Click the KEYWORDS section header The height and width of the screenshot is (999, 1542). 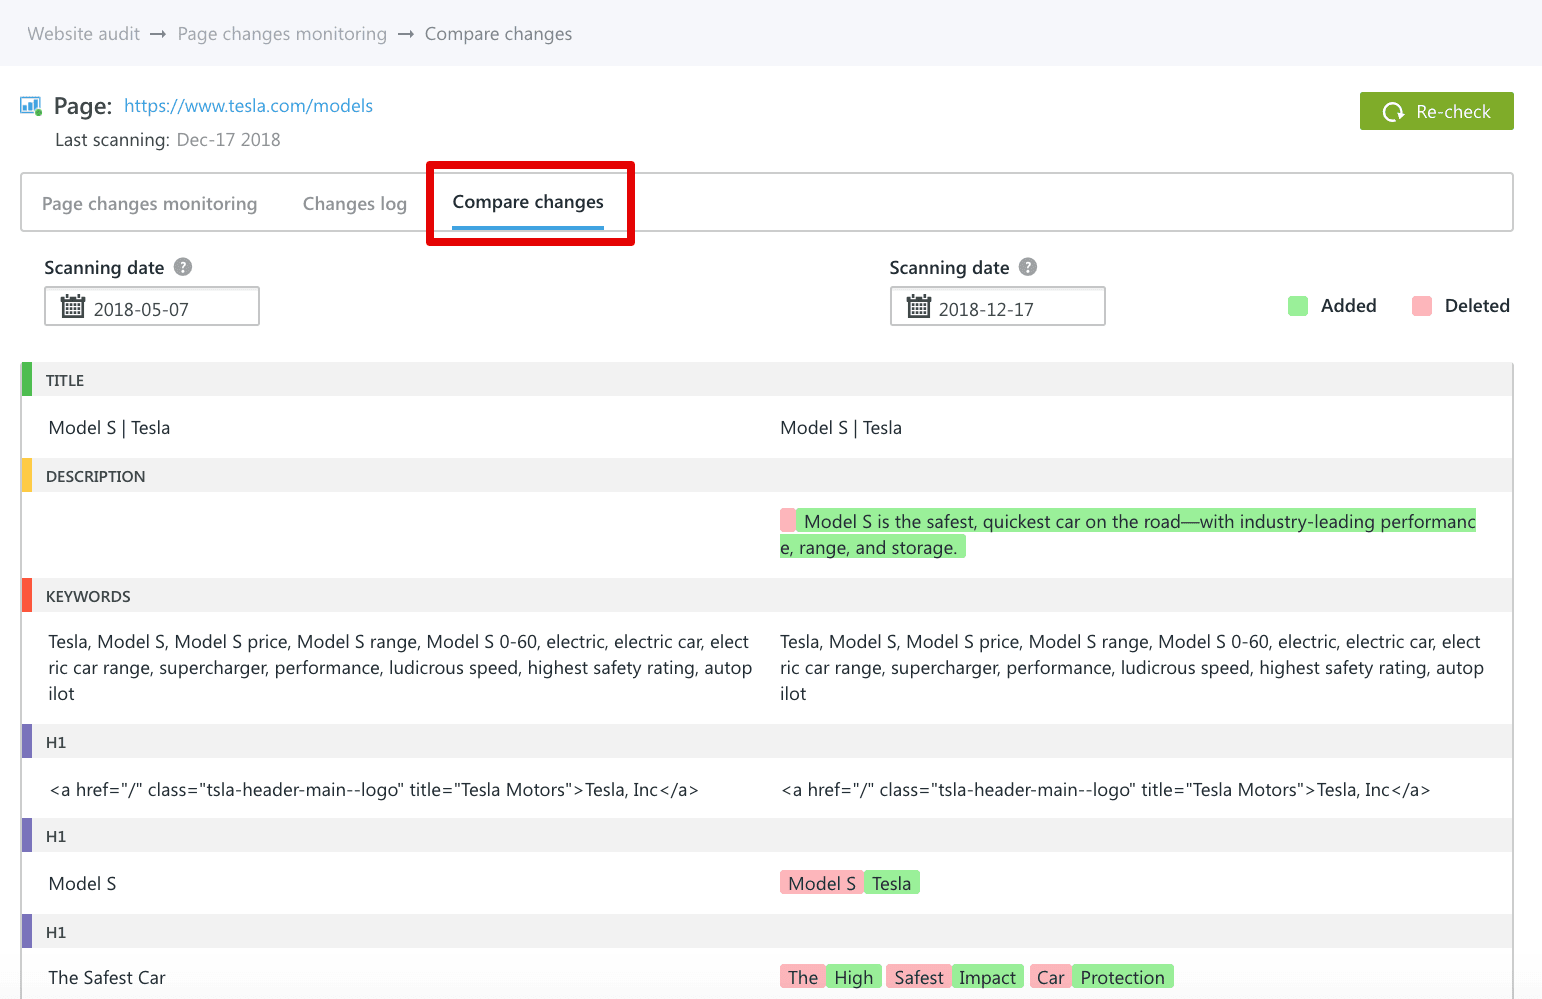(767, 596)
